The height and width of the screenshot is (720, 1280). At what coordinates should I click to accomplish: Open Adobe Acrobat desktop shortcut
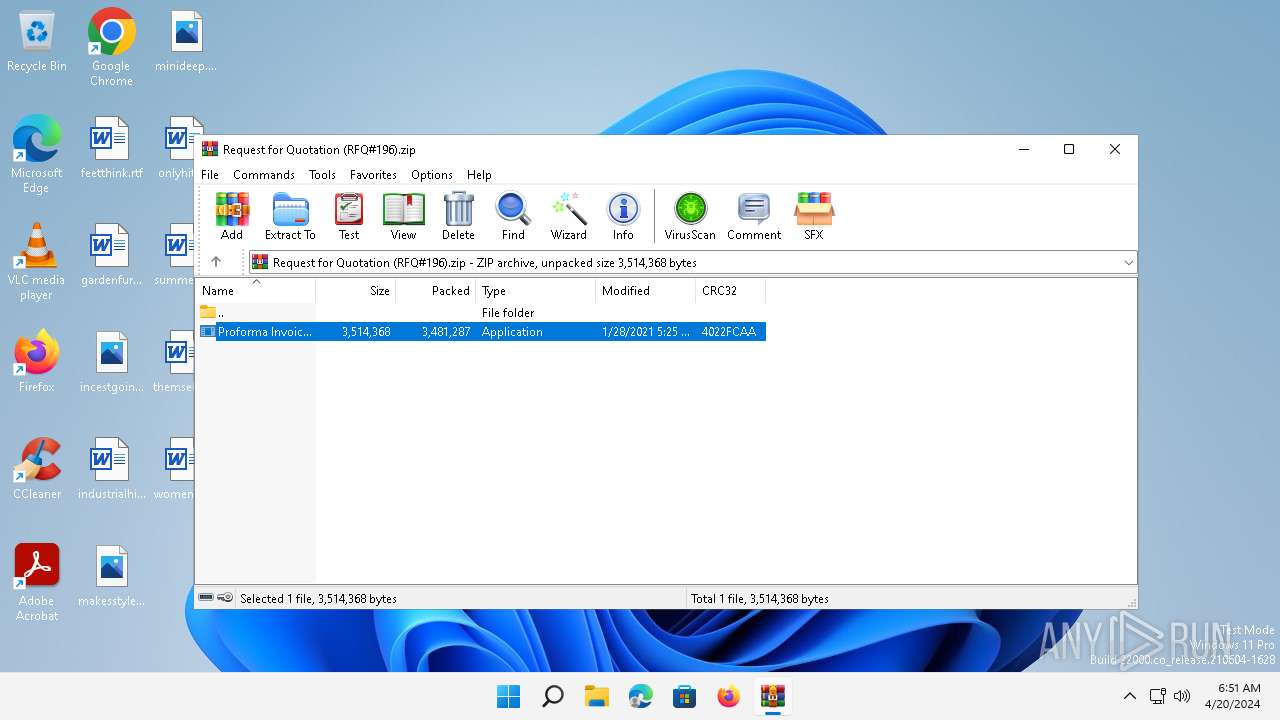tap(37, 583)
